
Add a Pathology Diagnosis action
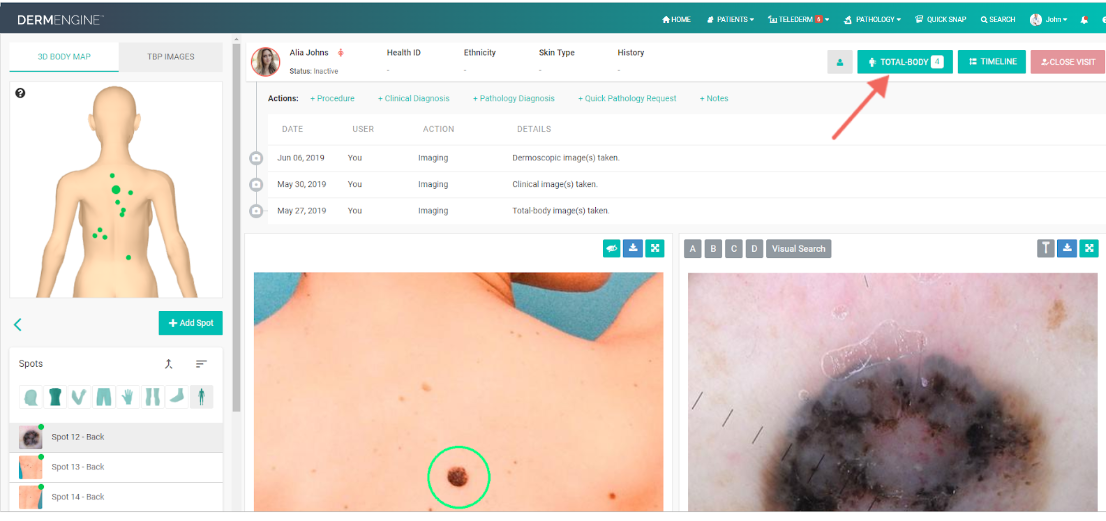514,99
